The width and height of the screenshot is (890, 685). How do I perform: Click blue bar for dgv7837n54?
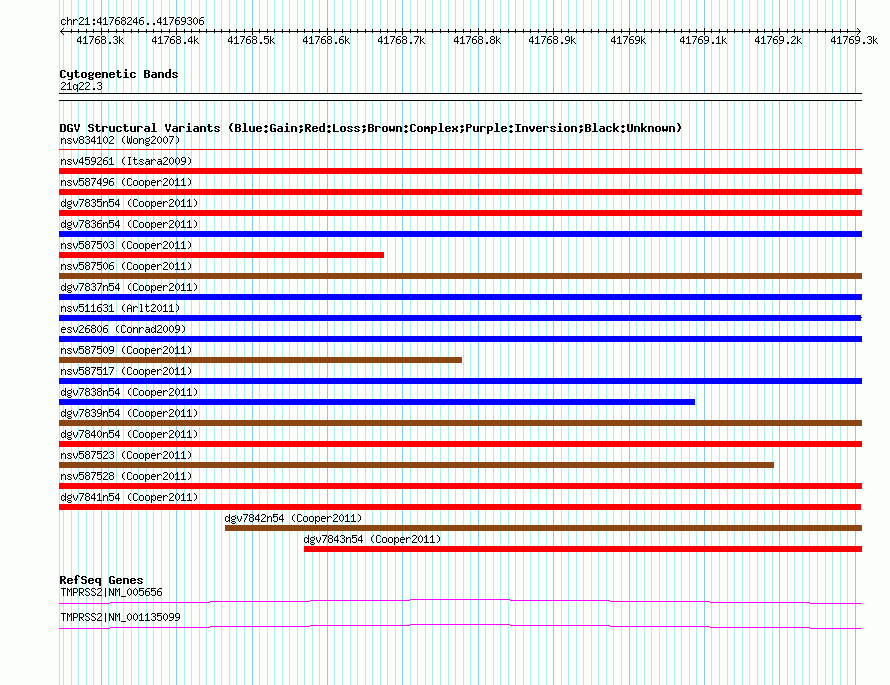pyautogui.click(x=460, y=297)
